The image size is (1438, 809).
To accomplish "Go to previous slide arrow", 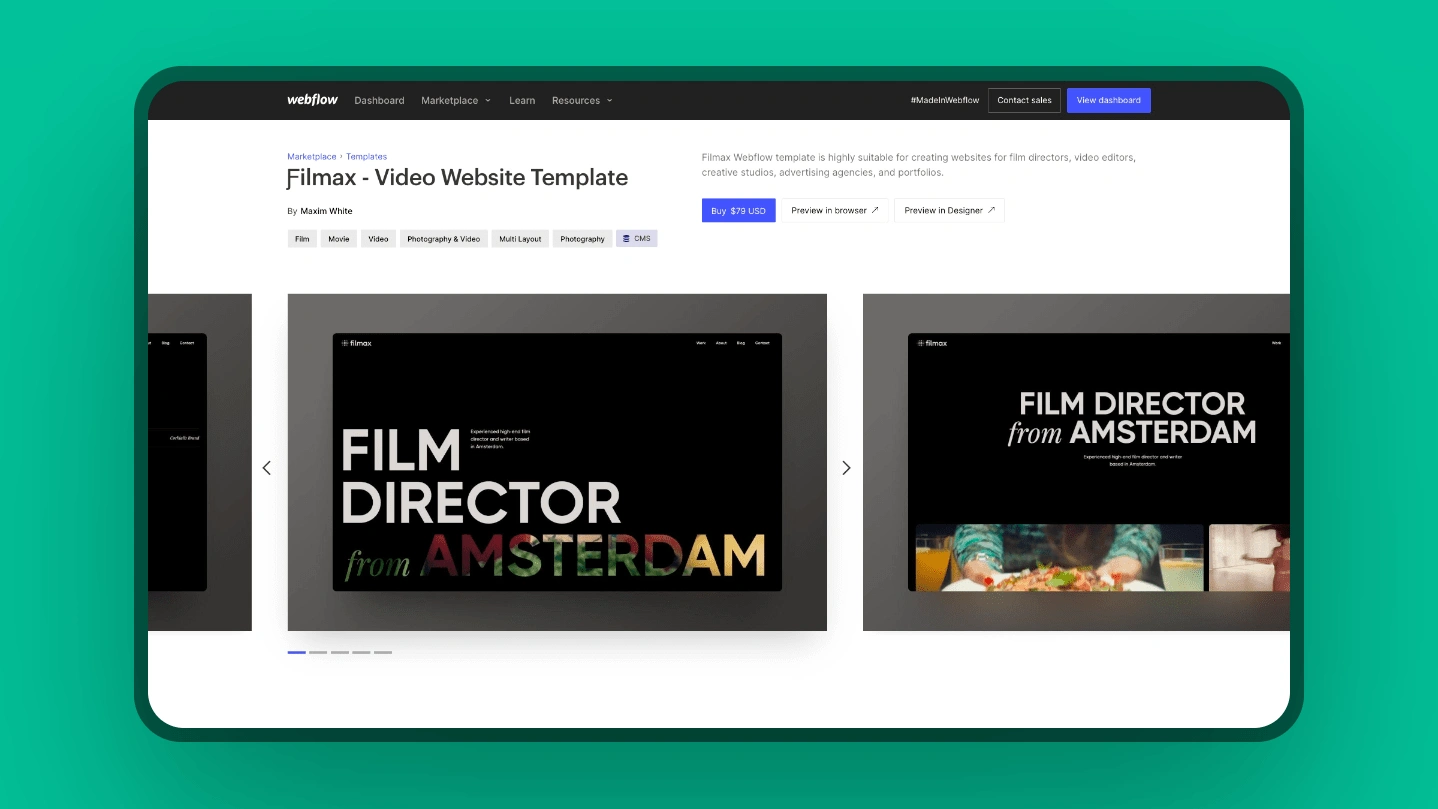I will click(266, 468).
